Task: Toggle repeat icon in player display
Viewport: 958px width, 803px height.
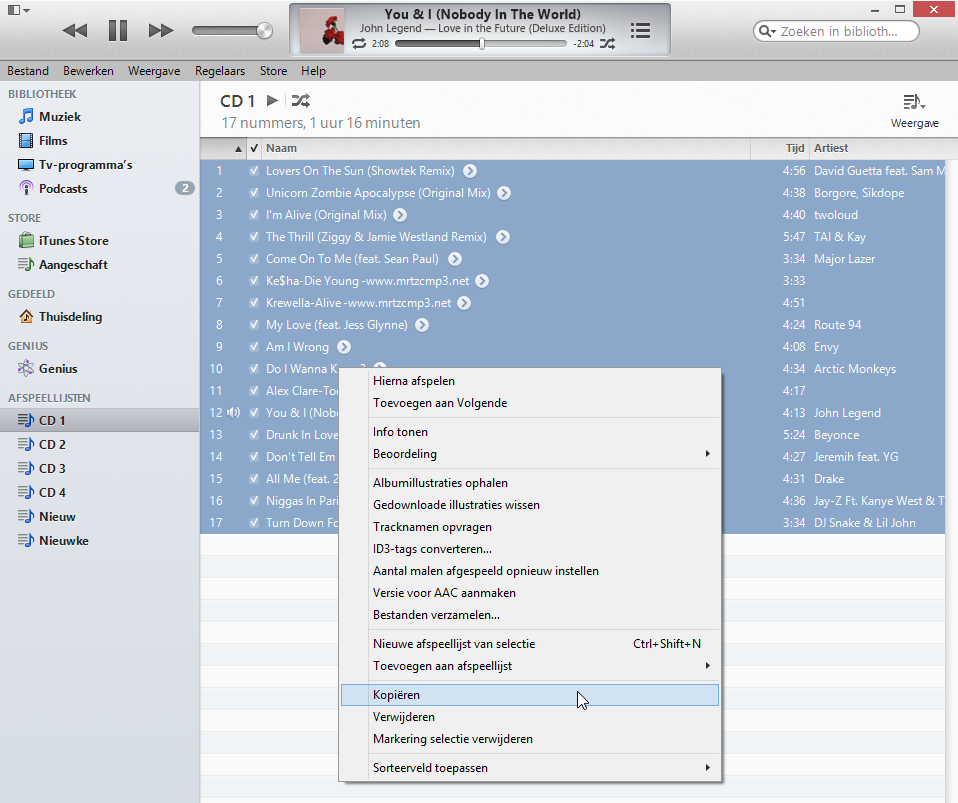Action: 359,43
